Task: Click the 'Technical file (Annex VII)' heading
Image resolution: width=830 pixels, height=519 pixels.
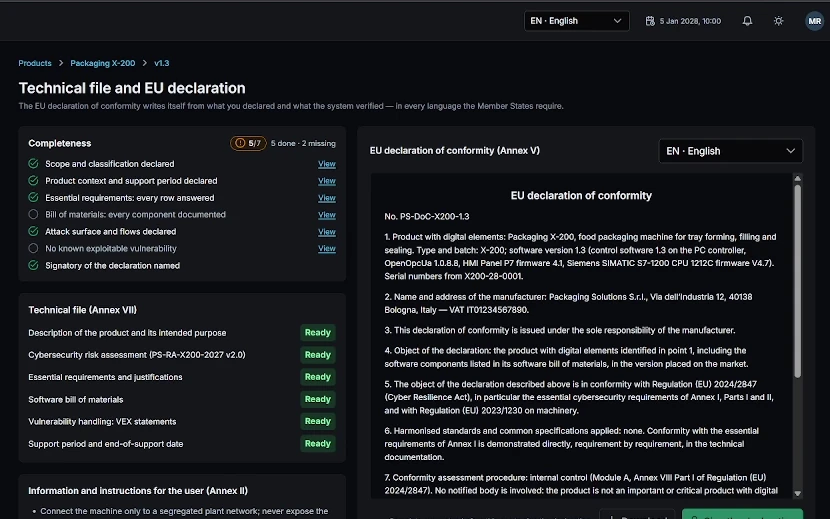Action: (x=83, y=310)
